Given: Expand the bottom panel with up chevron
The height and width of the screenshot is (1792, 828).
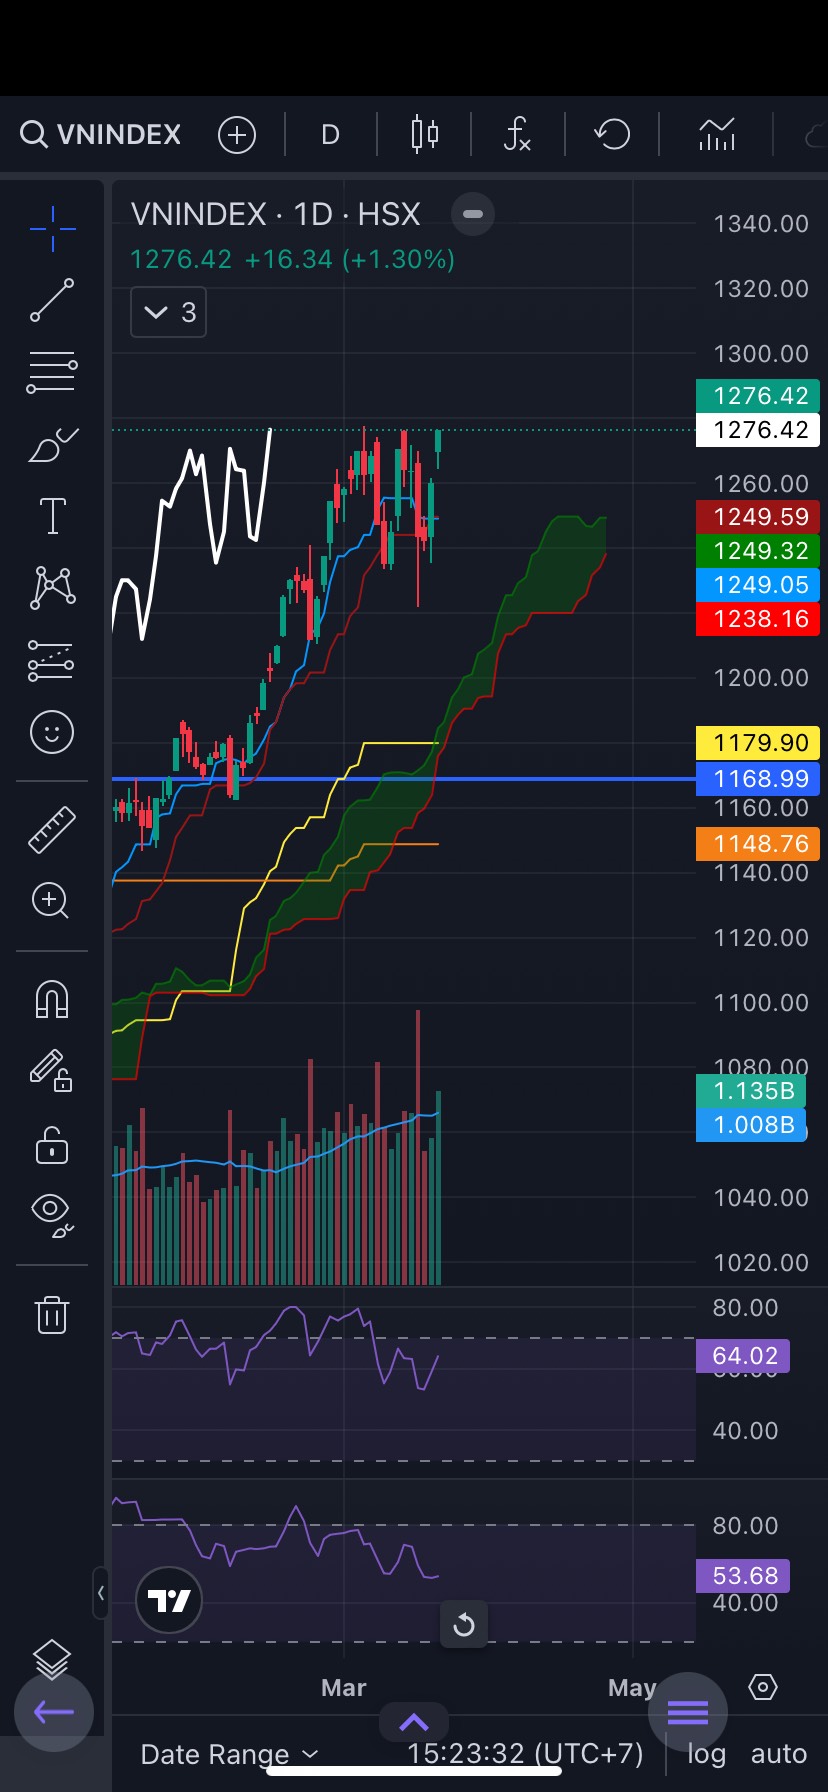Looking at the screenshot, I should coord(414,1722).
